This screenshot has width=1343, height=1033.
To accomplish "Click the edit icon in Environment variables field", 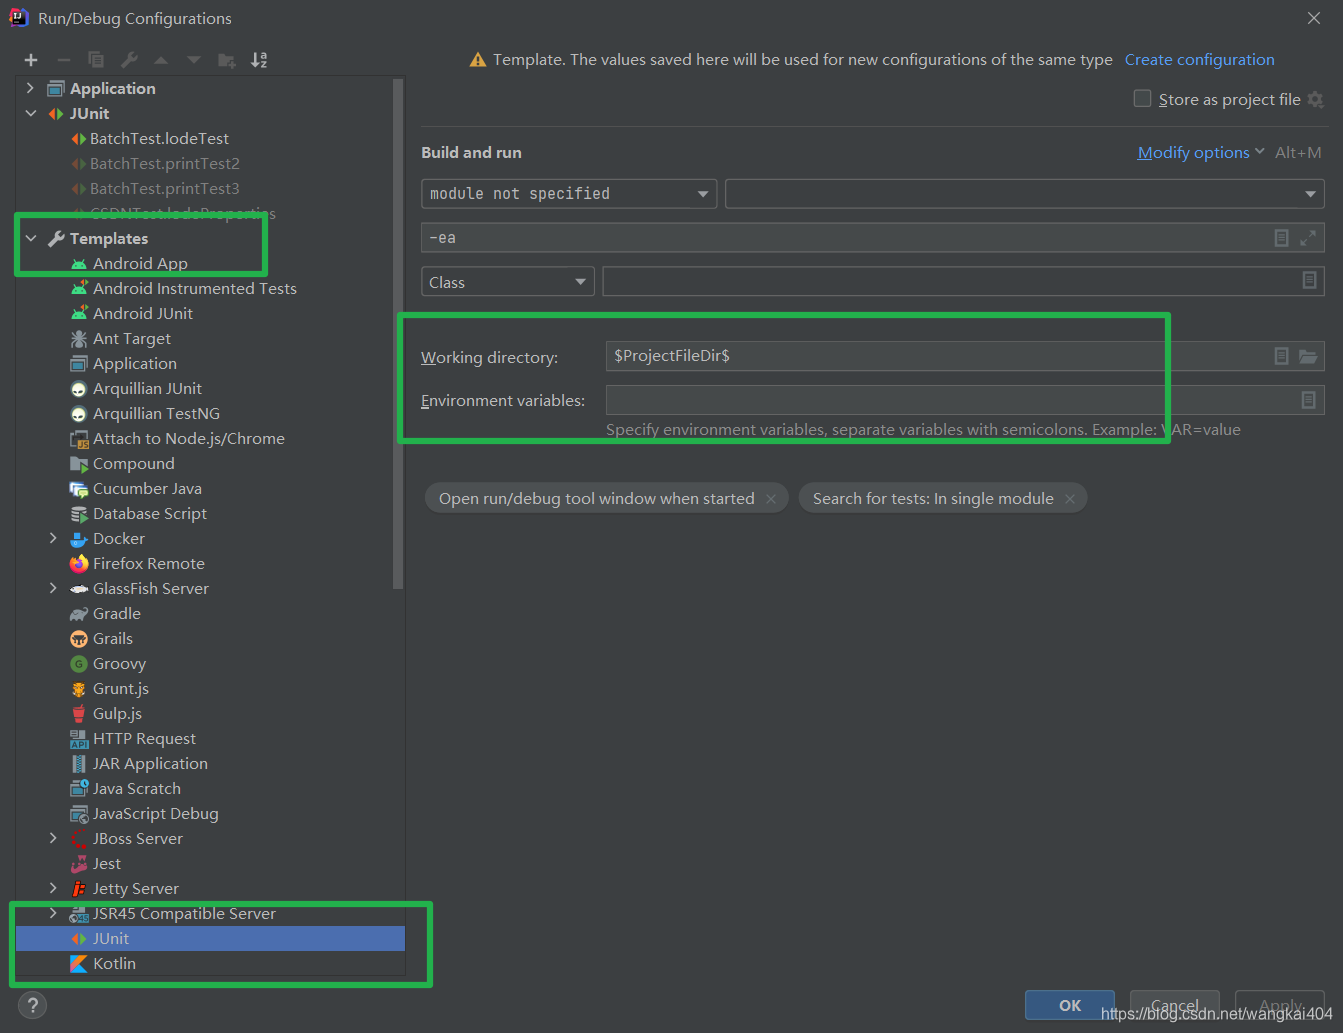I will coord(1308,400).
